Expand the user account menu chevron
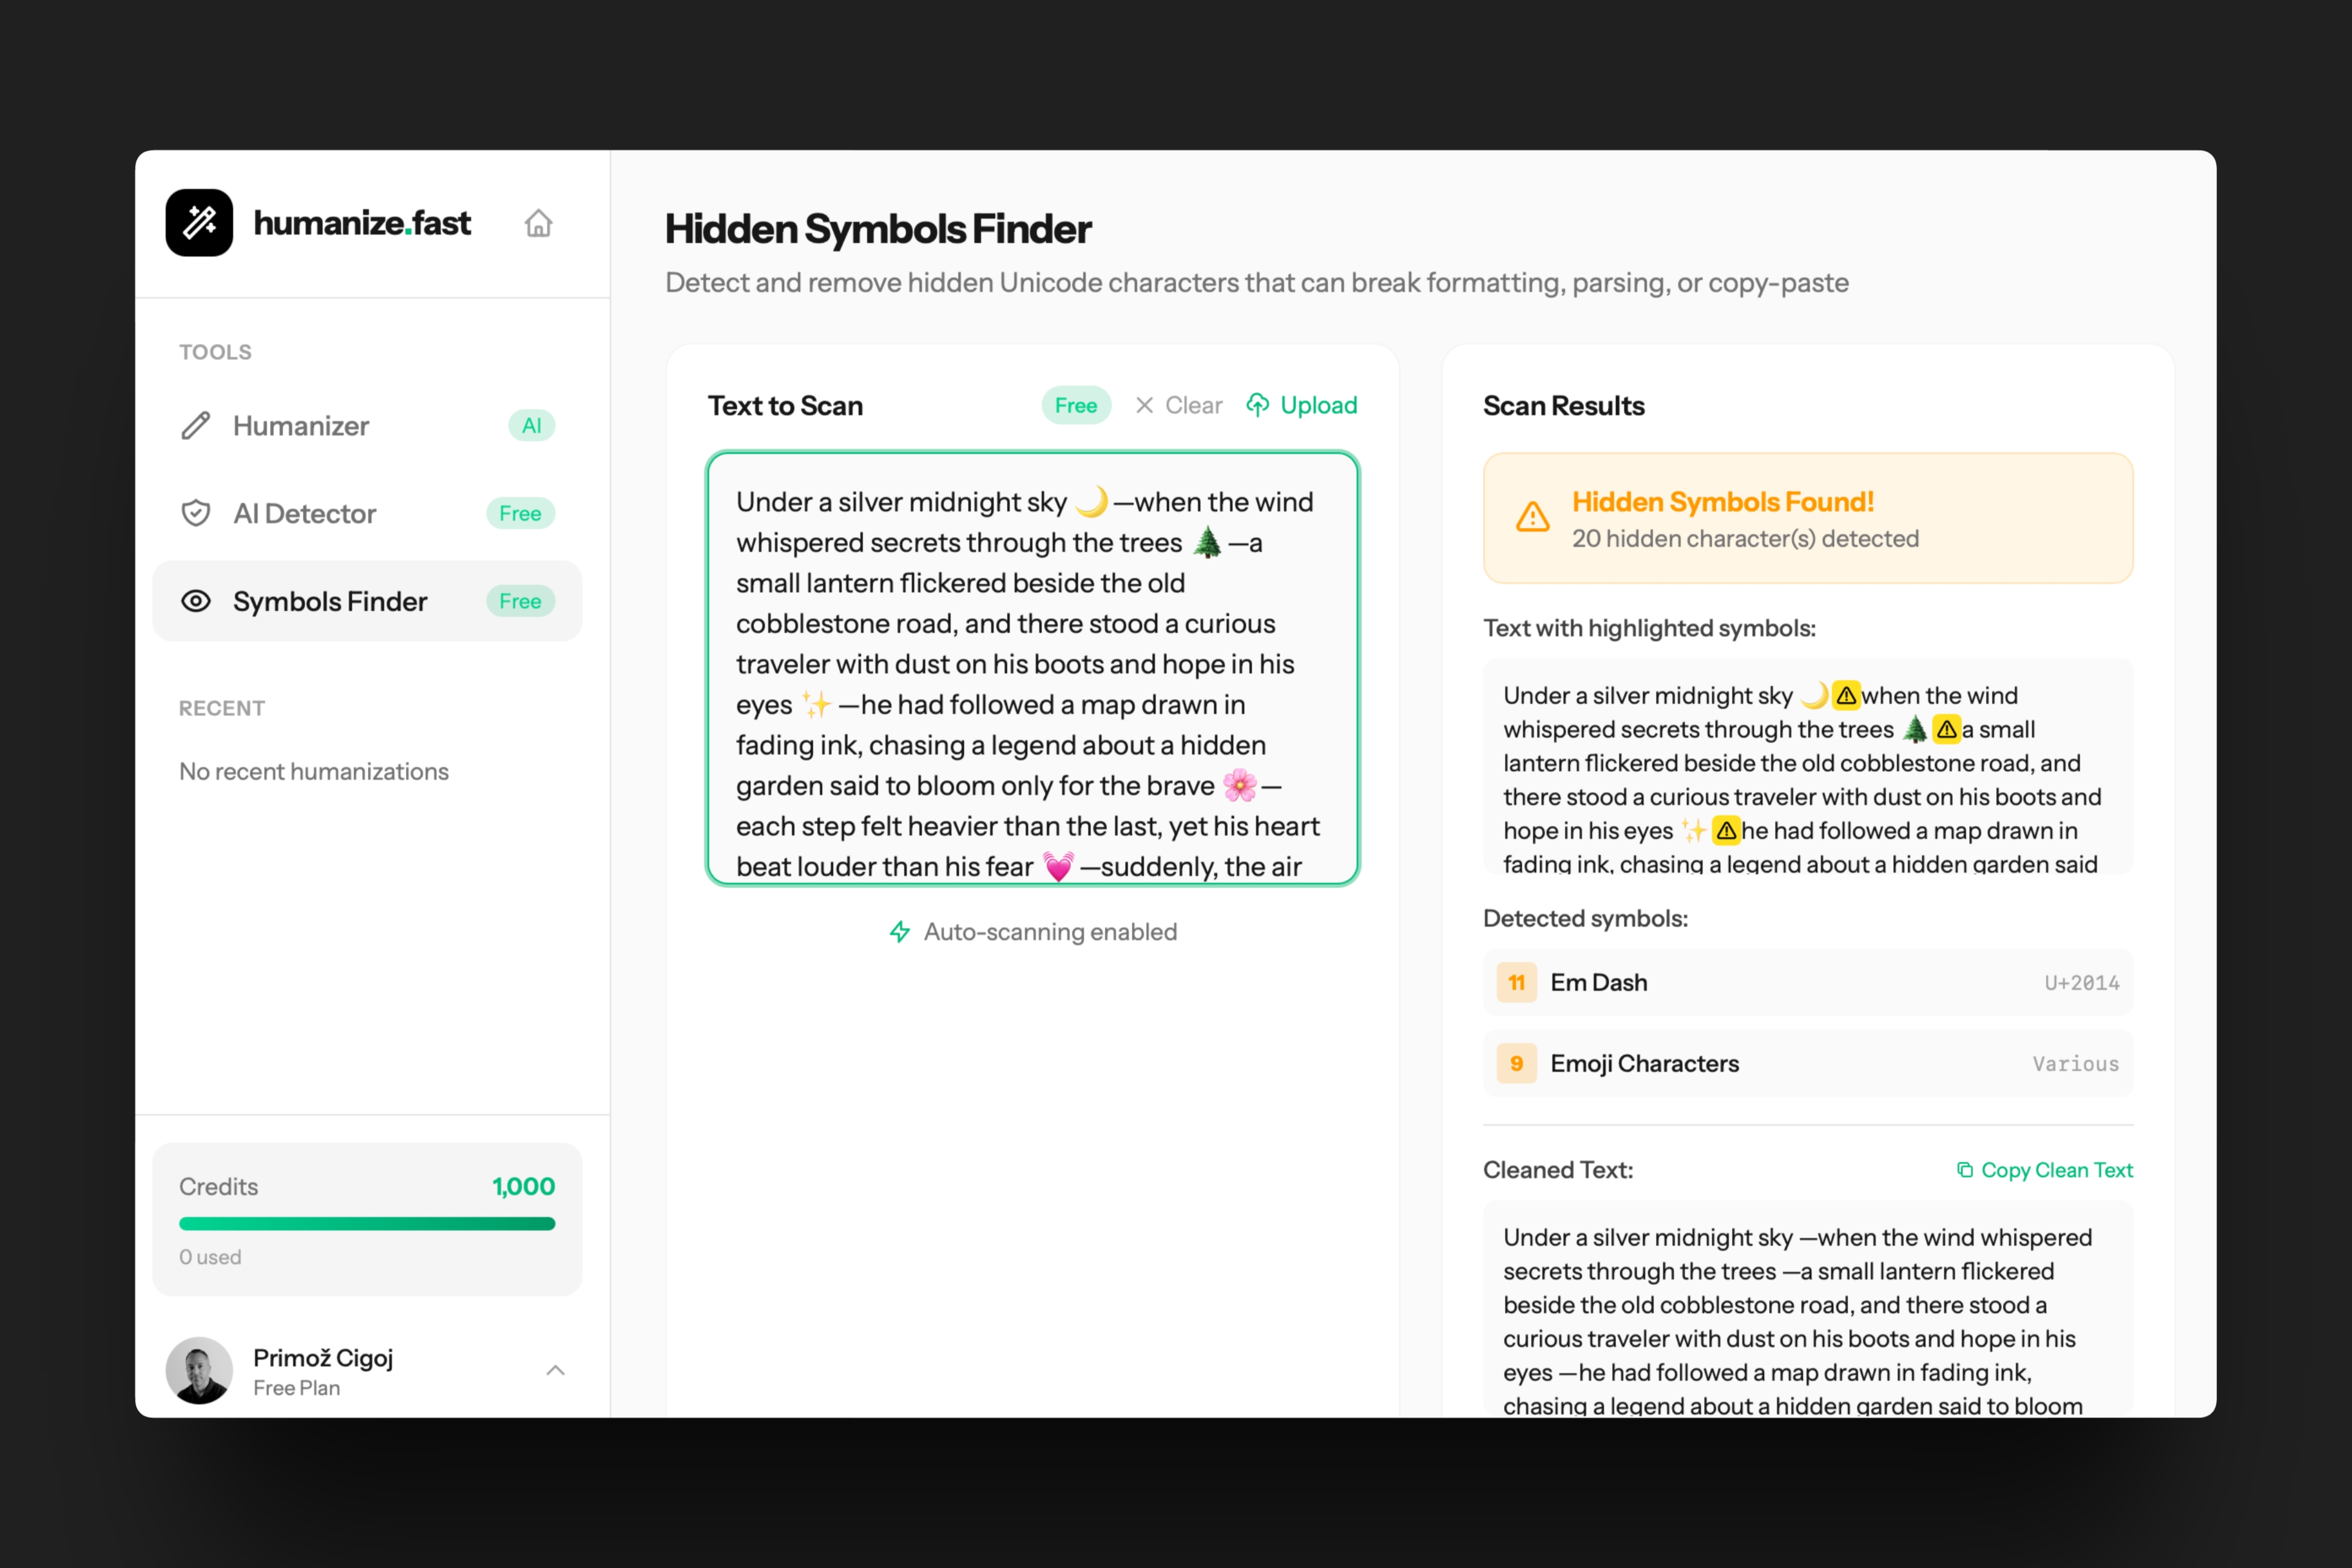 coord(556,1370)
